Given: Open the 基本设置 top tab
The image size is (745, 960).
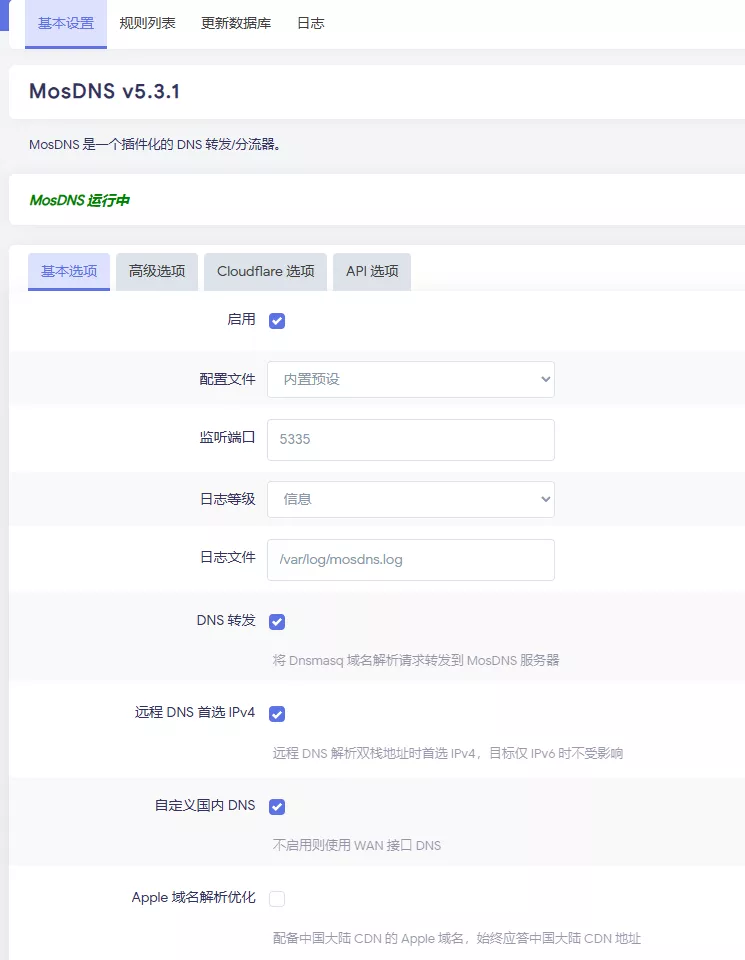Looking at the screenshot, I should 66,23.
